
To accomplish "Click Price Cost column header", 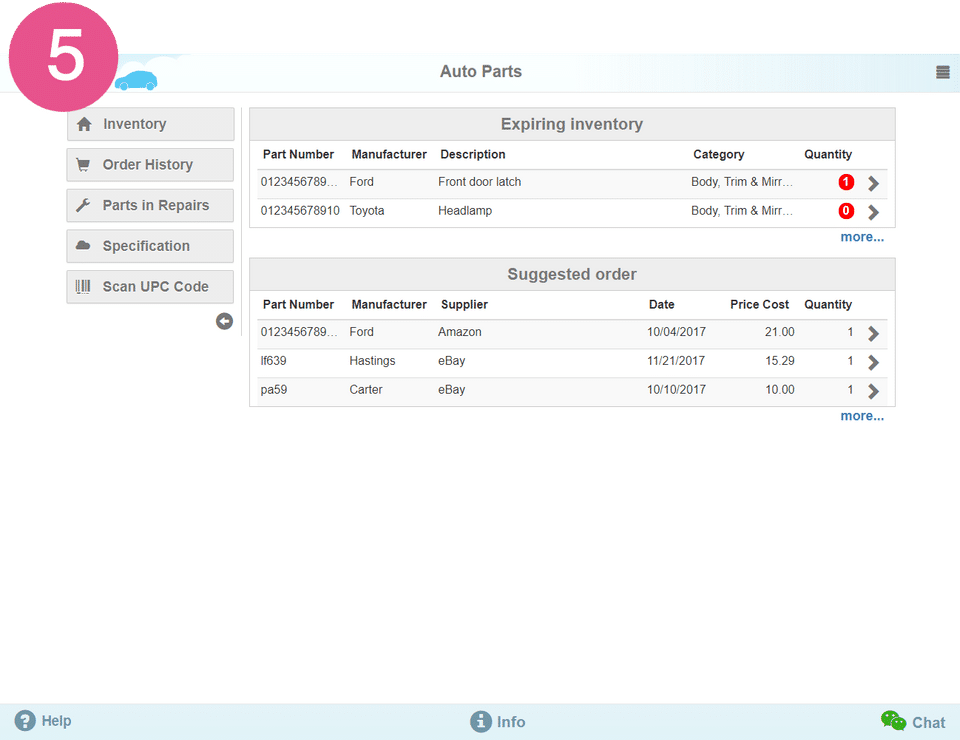I will (759, 304).
